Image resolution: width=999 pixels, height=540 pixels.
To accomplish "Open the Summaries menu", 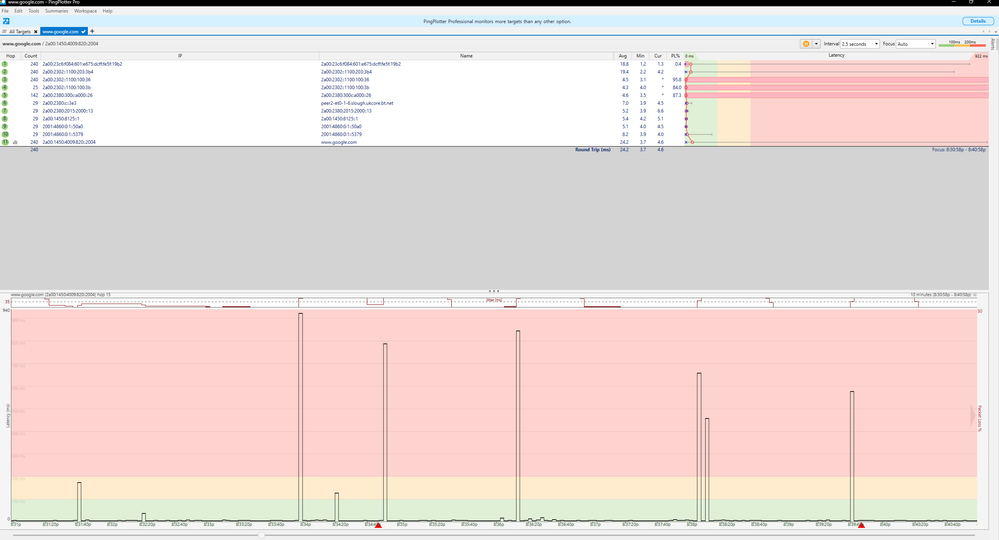I will (x=56, y=11).
